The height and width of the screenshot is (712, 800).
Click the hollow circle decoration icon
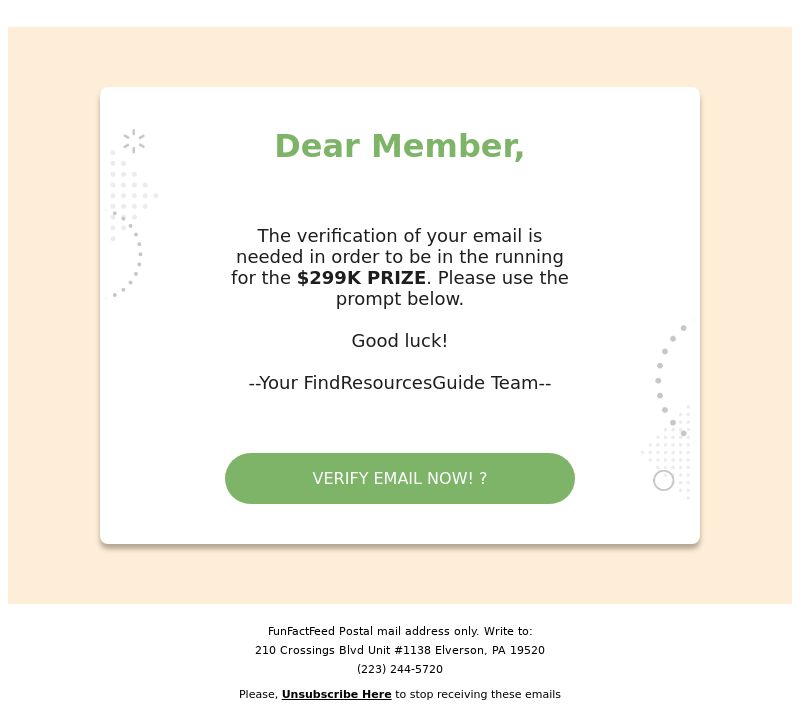[663, 481]
